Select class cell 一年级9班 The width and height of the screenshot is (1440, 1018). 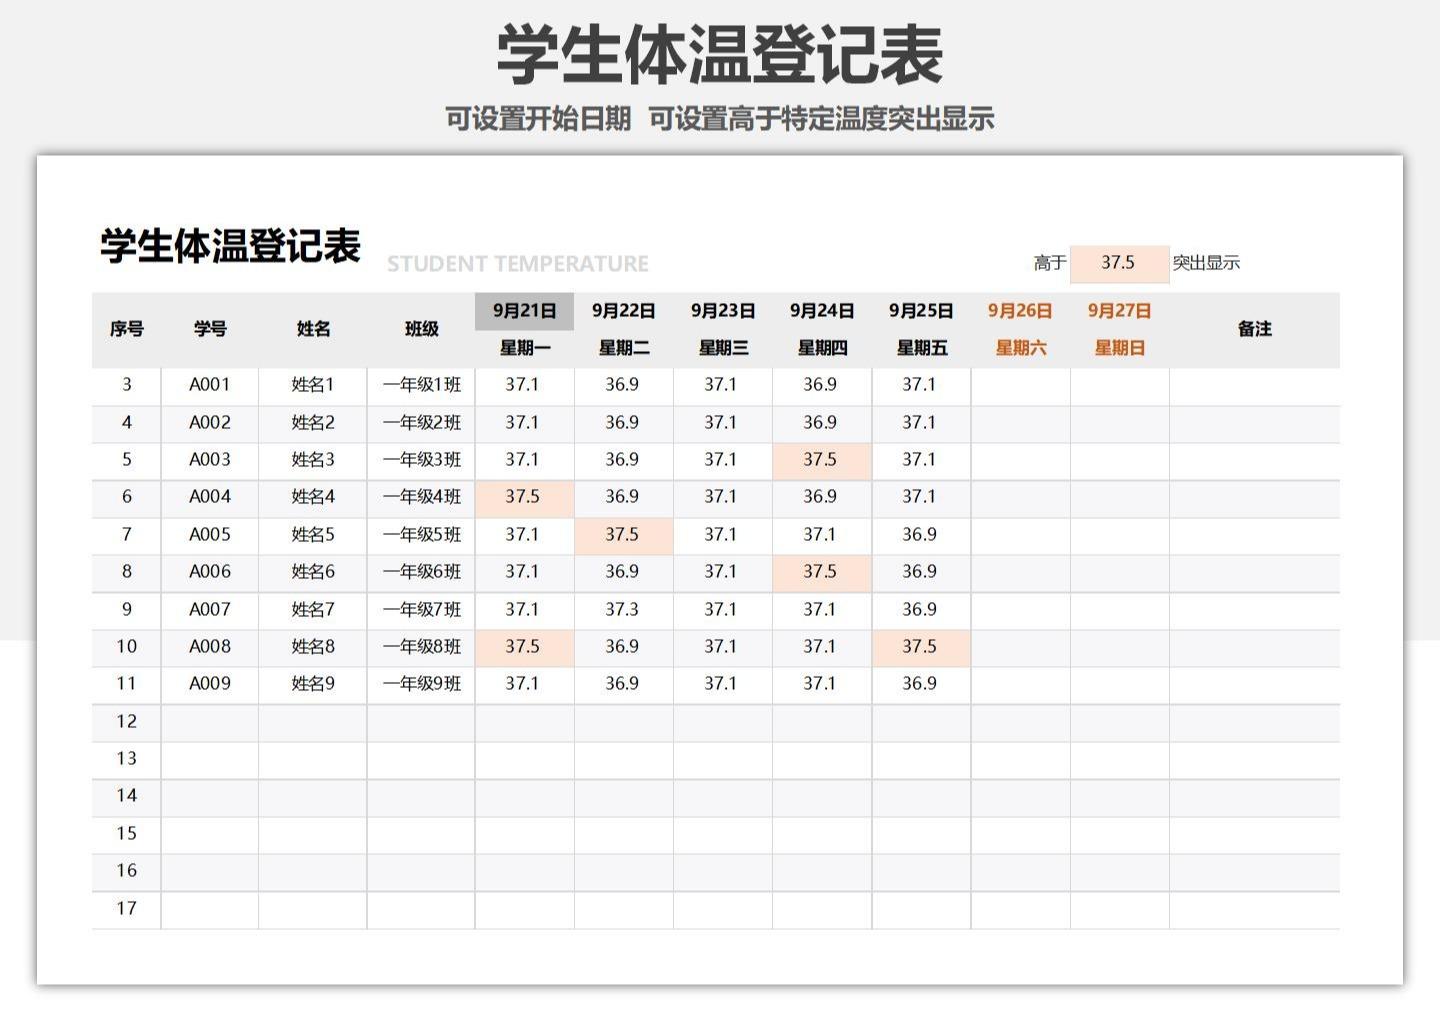[421, 684]
